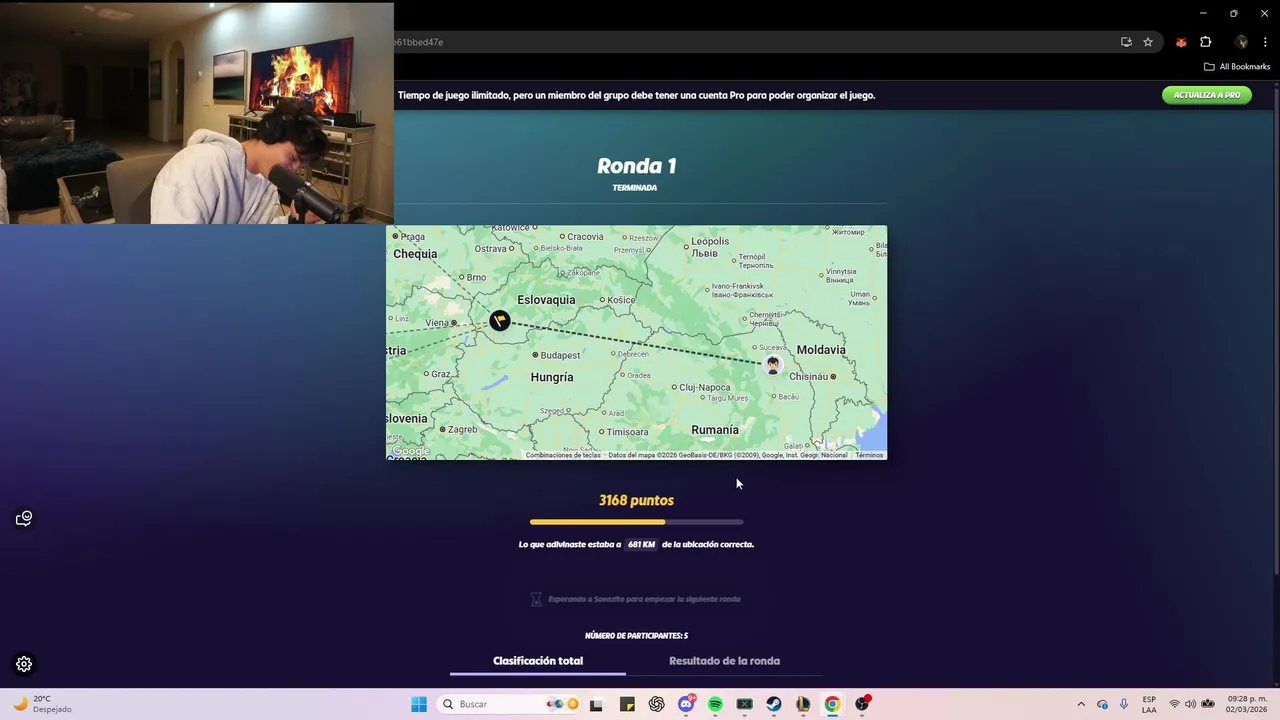Switch to Clasificación total tab
Viewport: 1280px width, 720px height.
pos(538,661)
